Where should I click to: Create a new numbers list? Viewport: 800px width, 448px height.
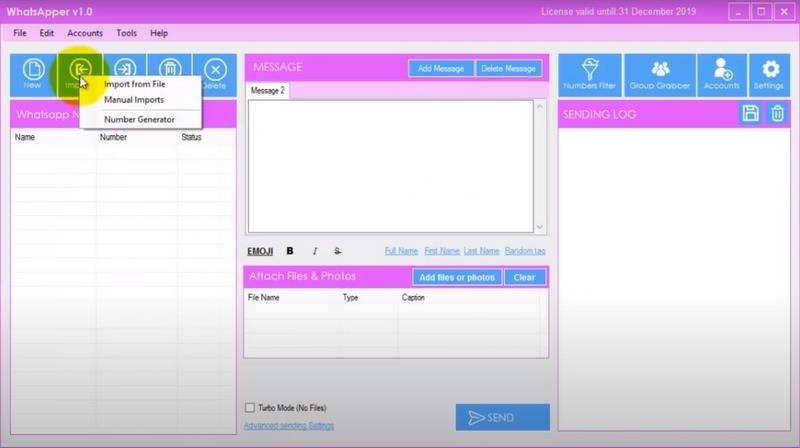tap(33, 75)
